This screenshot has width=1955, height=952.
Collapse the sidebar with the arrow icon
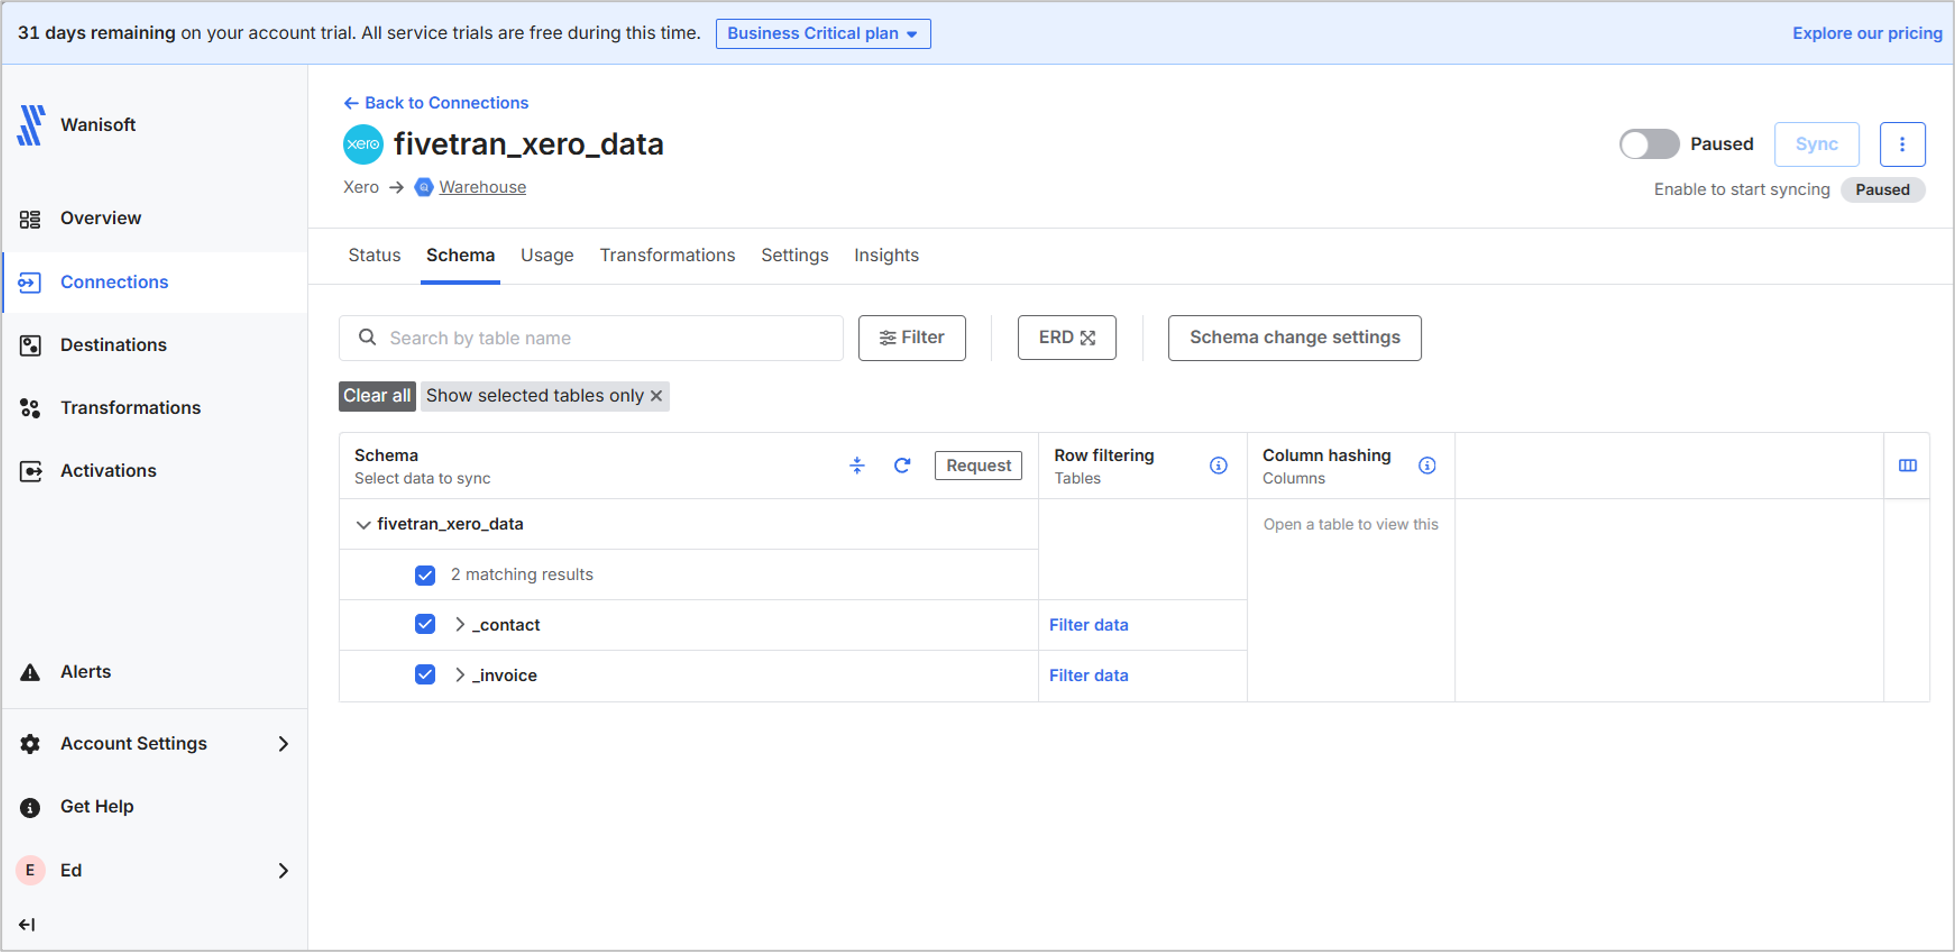pos(27,925)
